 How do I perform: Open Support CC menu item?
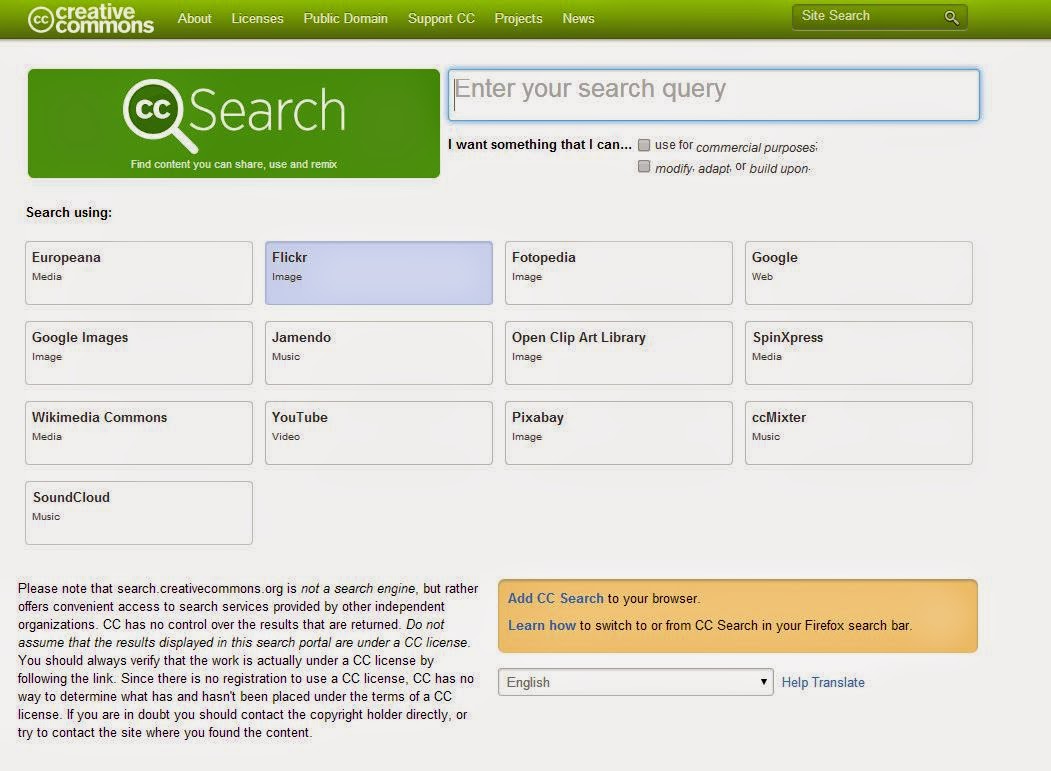click(x=441, y=19)
